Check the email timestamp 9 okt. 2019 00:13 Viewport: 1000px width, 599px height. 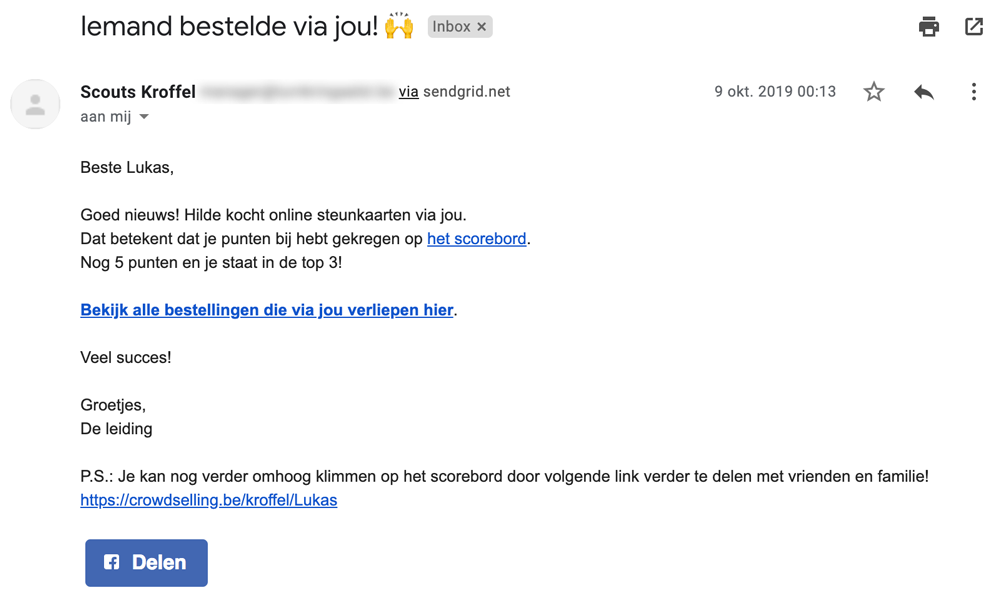(x=775, y=92)
